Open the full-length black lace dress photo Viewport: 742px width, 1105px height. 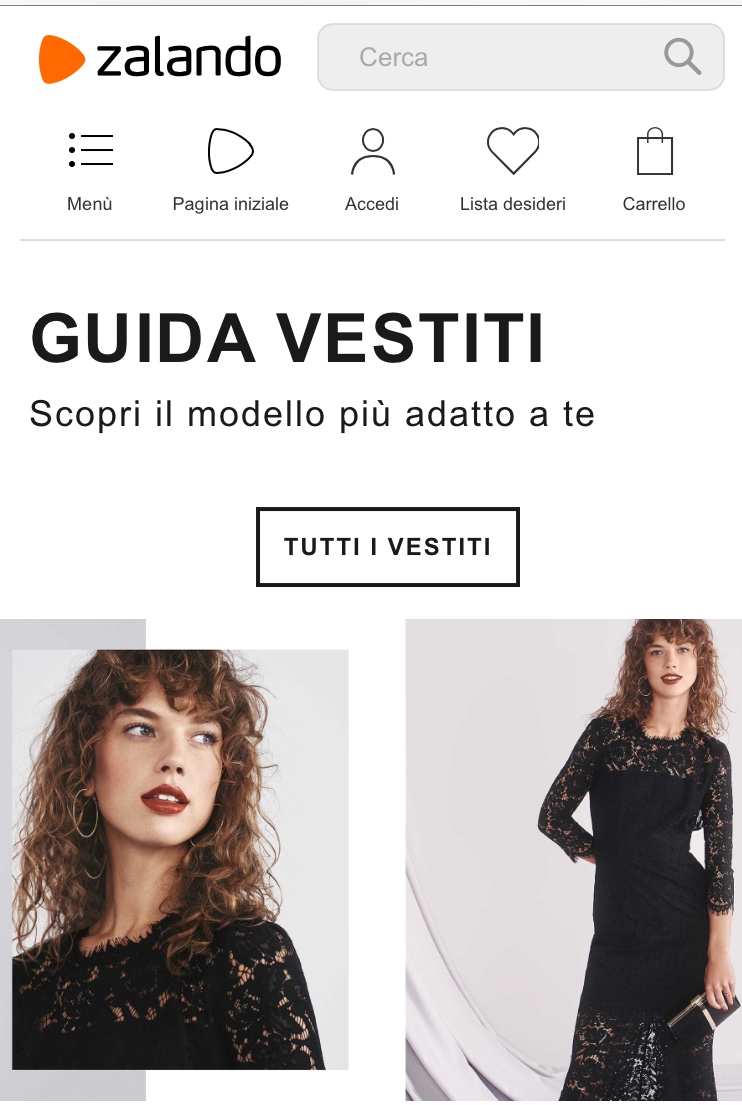point(574,860)
